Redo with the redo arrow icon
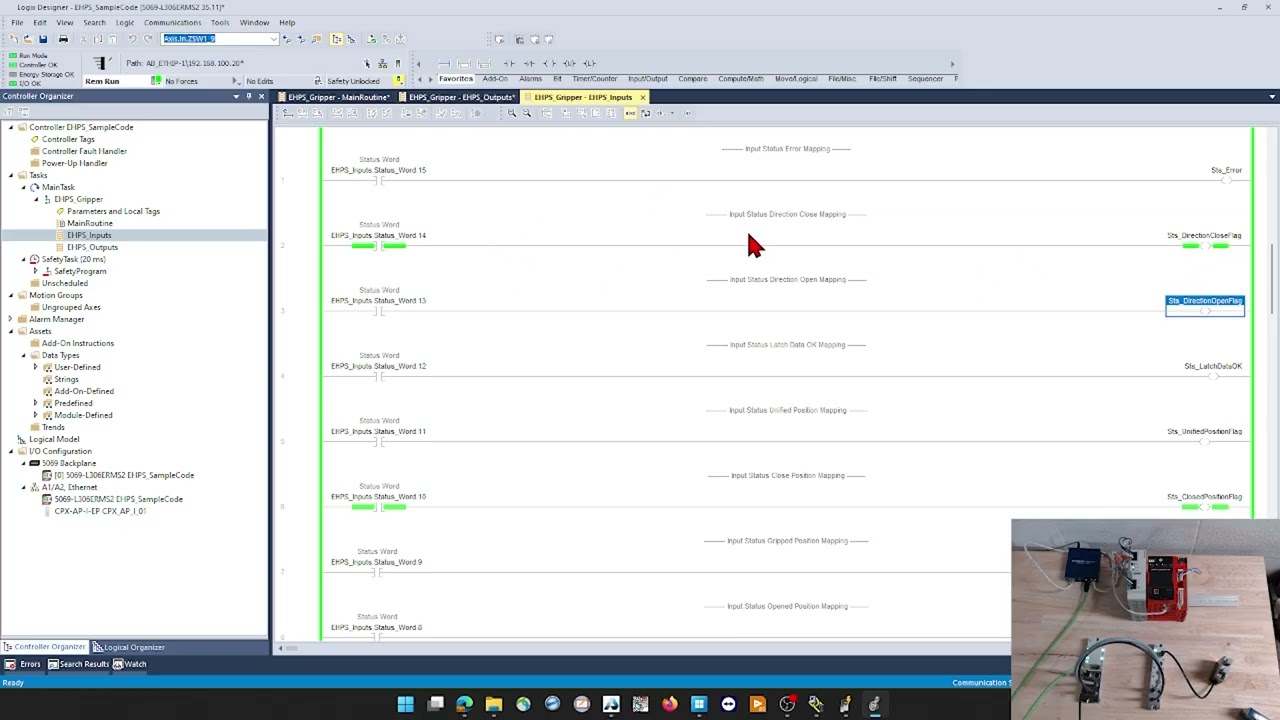 pyautogui.click(x=148, y=39)
